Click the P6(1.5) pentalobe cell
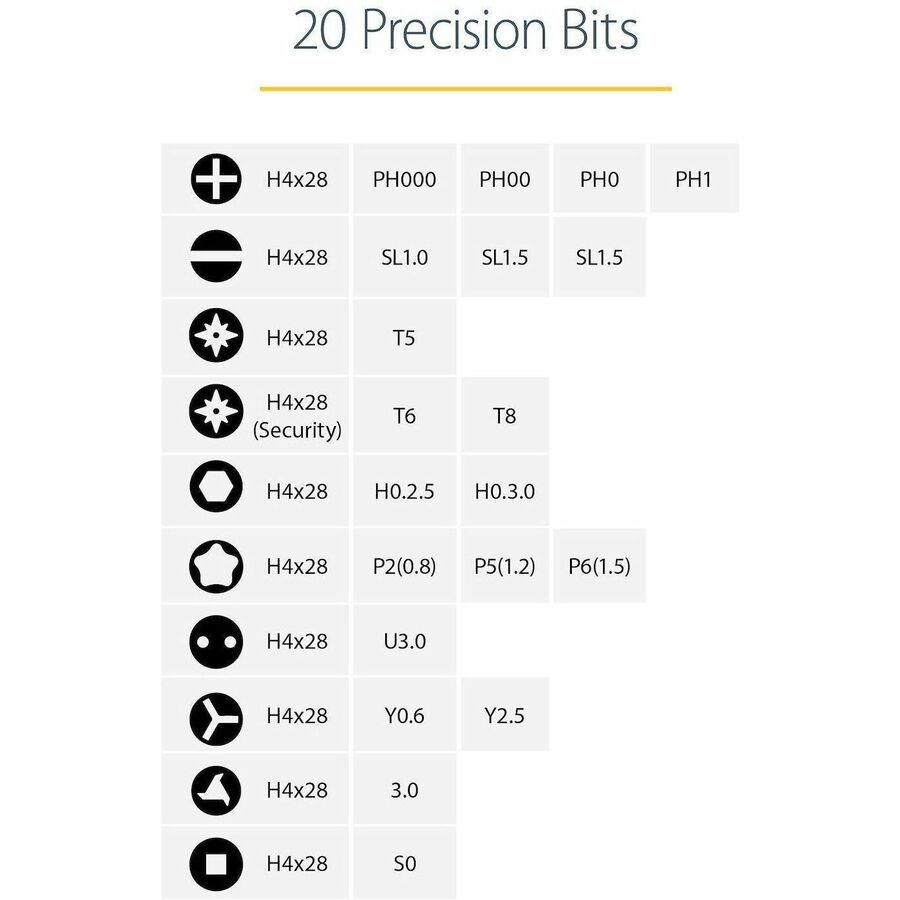The width and height of the screenshot is (900, 900). pos(599,566)
